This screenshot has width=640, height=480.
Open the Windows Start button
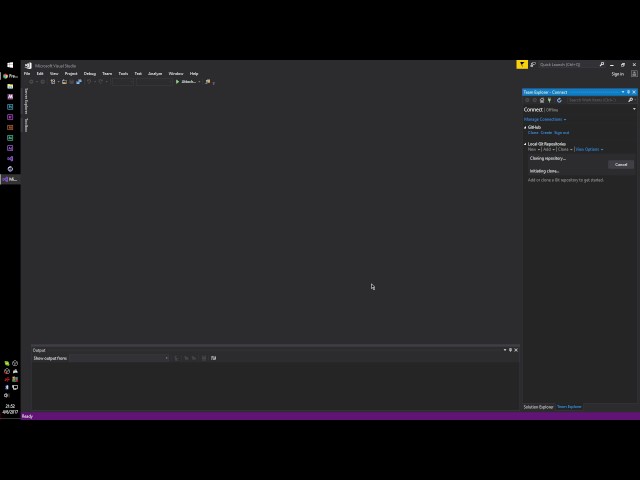10,65
